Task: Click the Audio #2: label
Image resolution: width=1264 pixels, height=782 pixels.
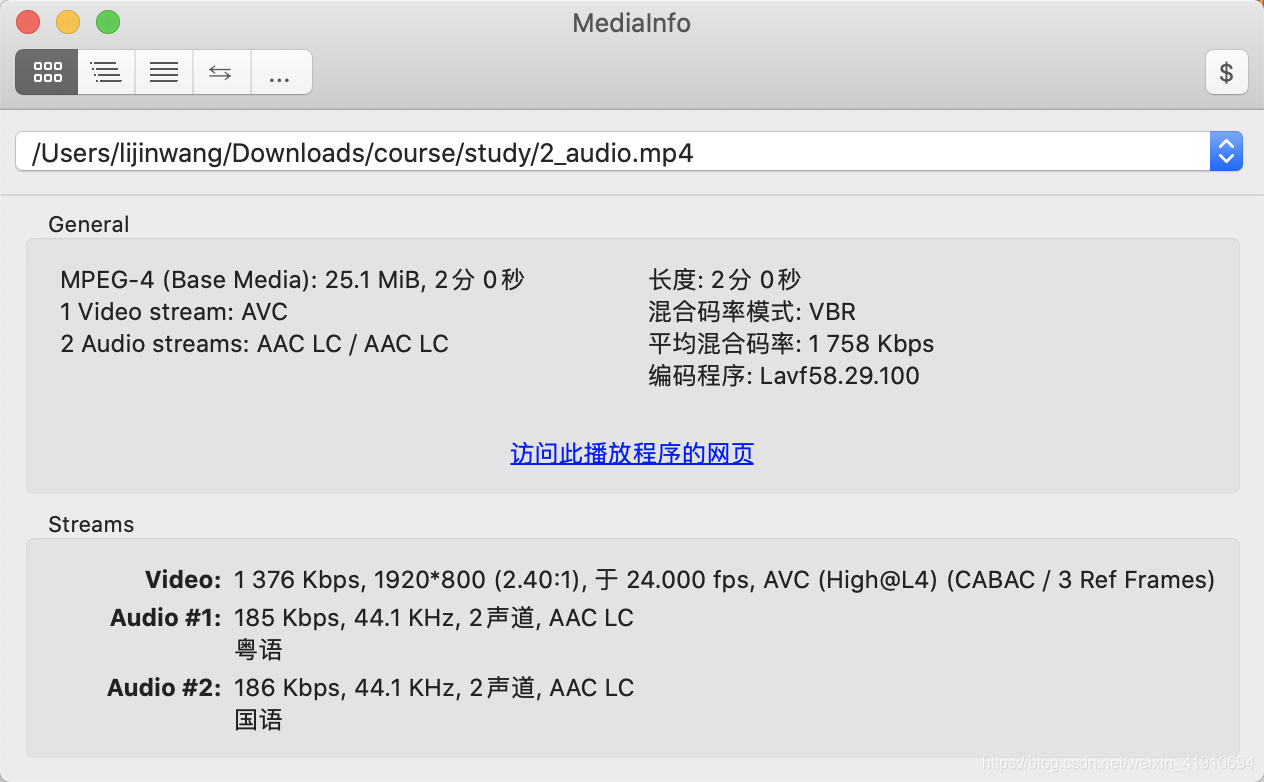Action: click(165, 688)
